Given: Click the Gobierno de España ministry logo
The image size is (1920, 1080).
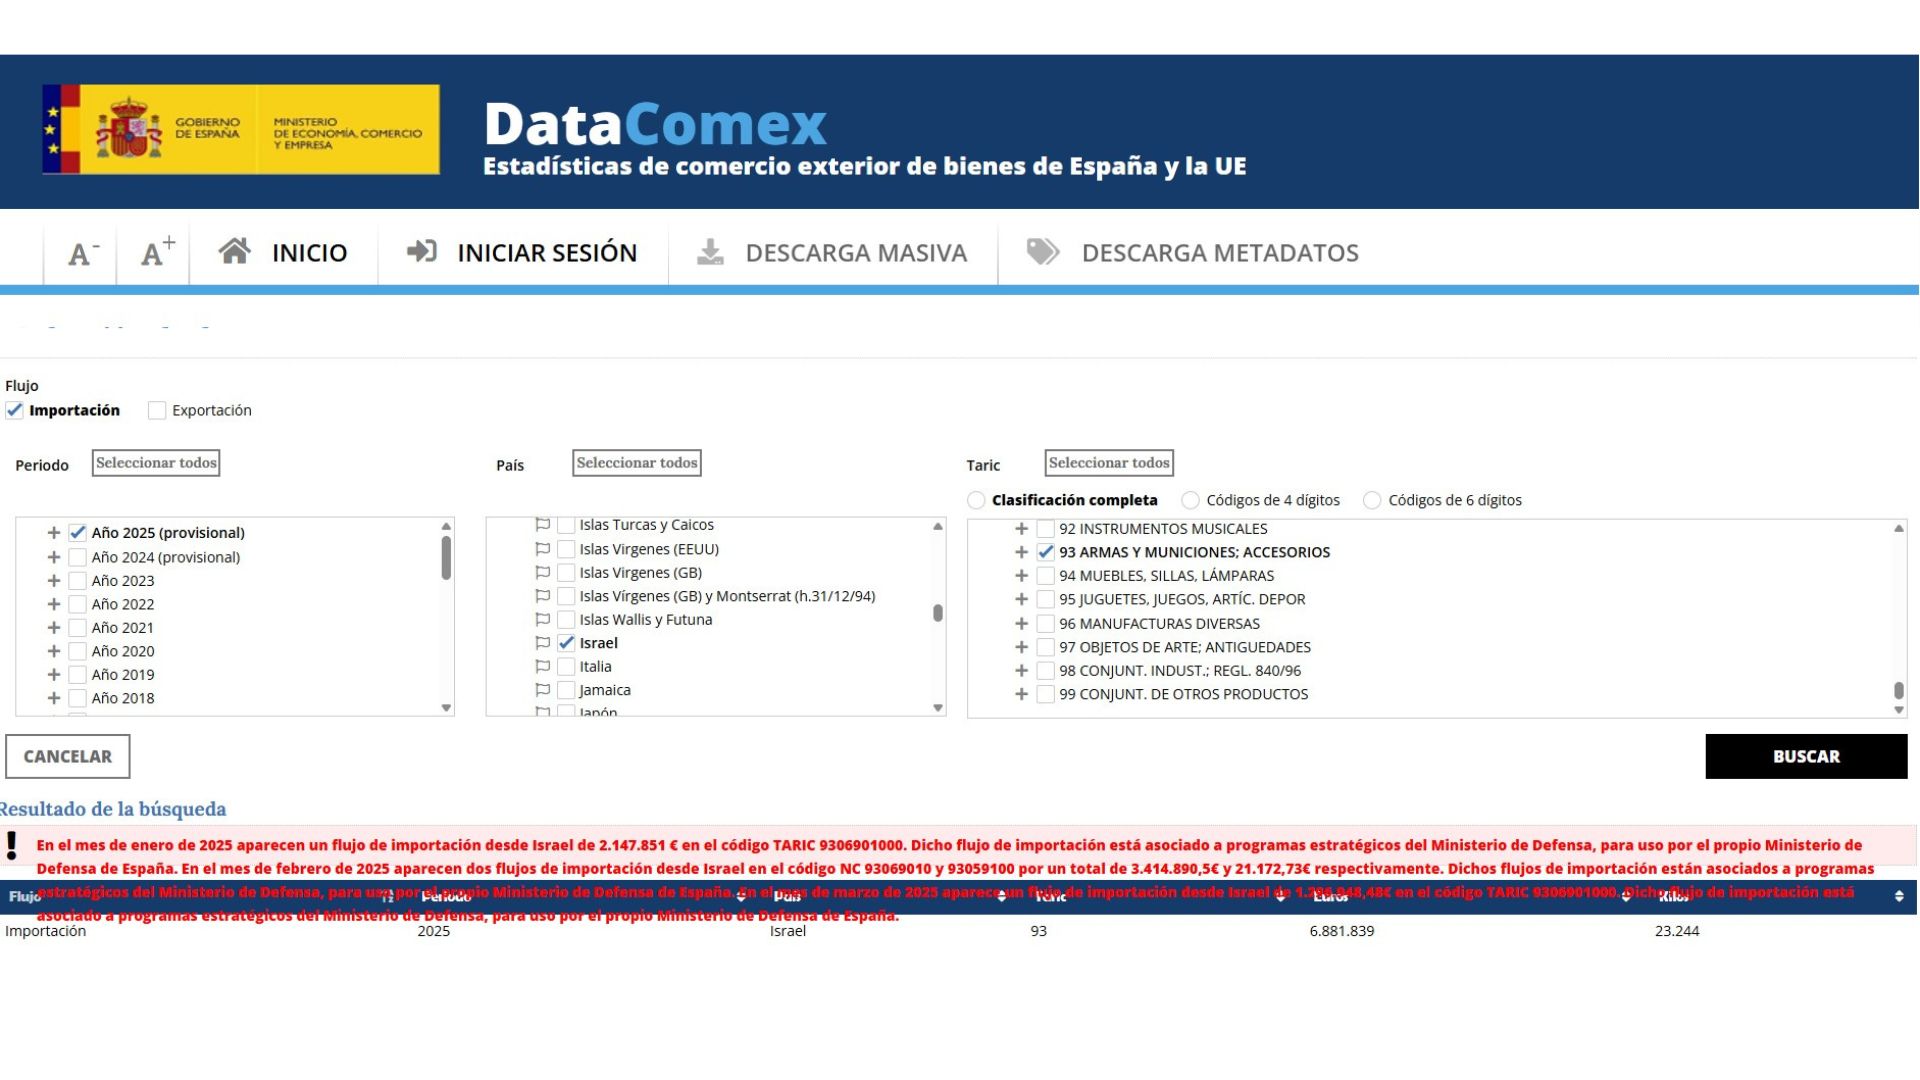Looking at the screenshot, I should click(x=241, y=130).
